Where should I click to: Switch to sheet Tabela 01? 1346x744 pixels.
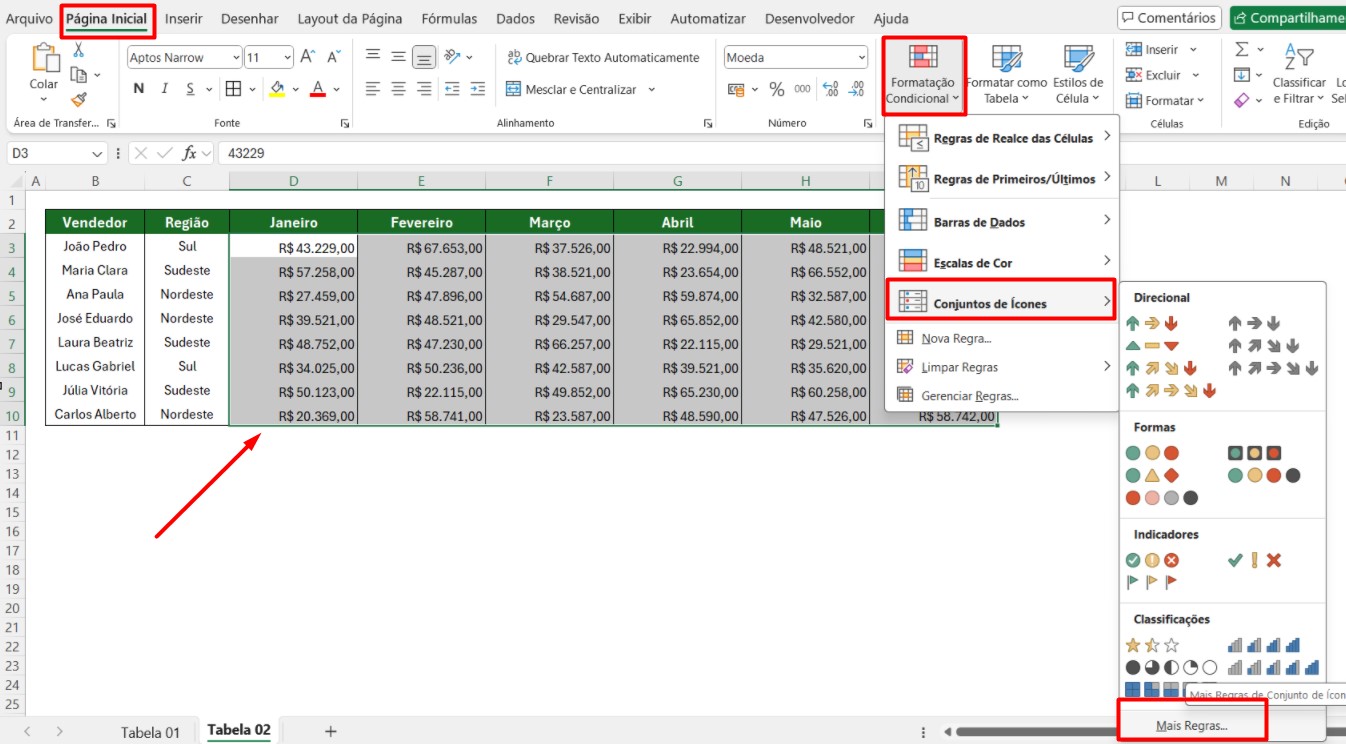[150, 732]
